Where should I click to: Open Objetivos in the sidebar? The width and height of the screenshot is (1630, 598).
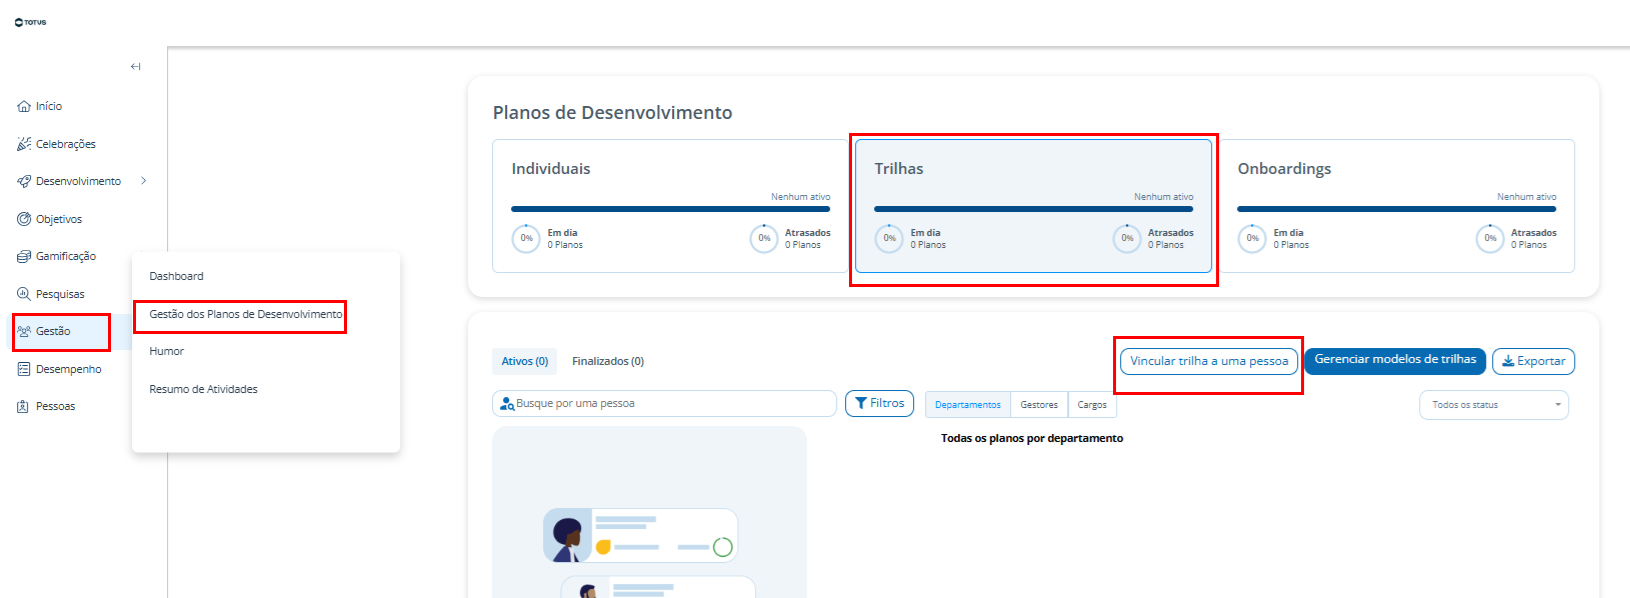tap(59, 219)
